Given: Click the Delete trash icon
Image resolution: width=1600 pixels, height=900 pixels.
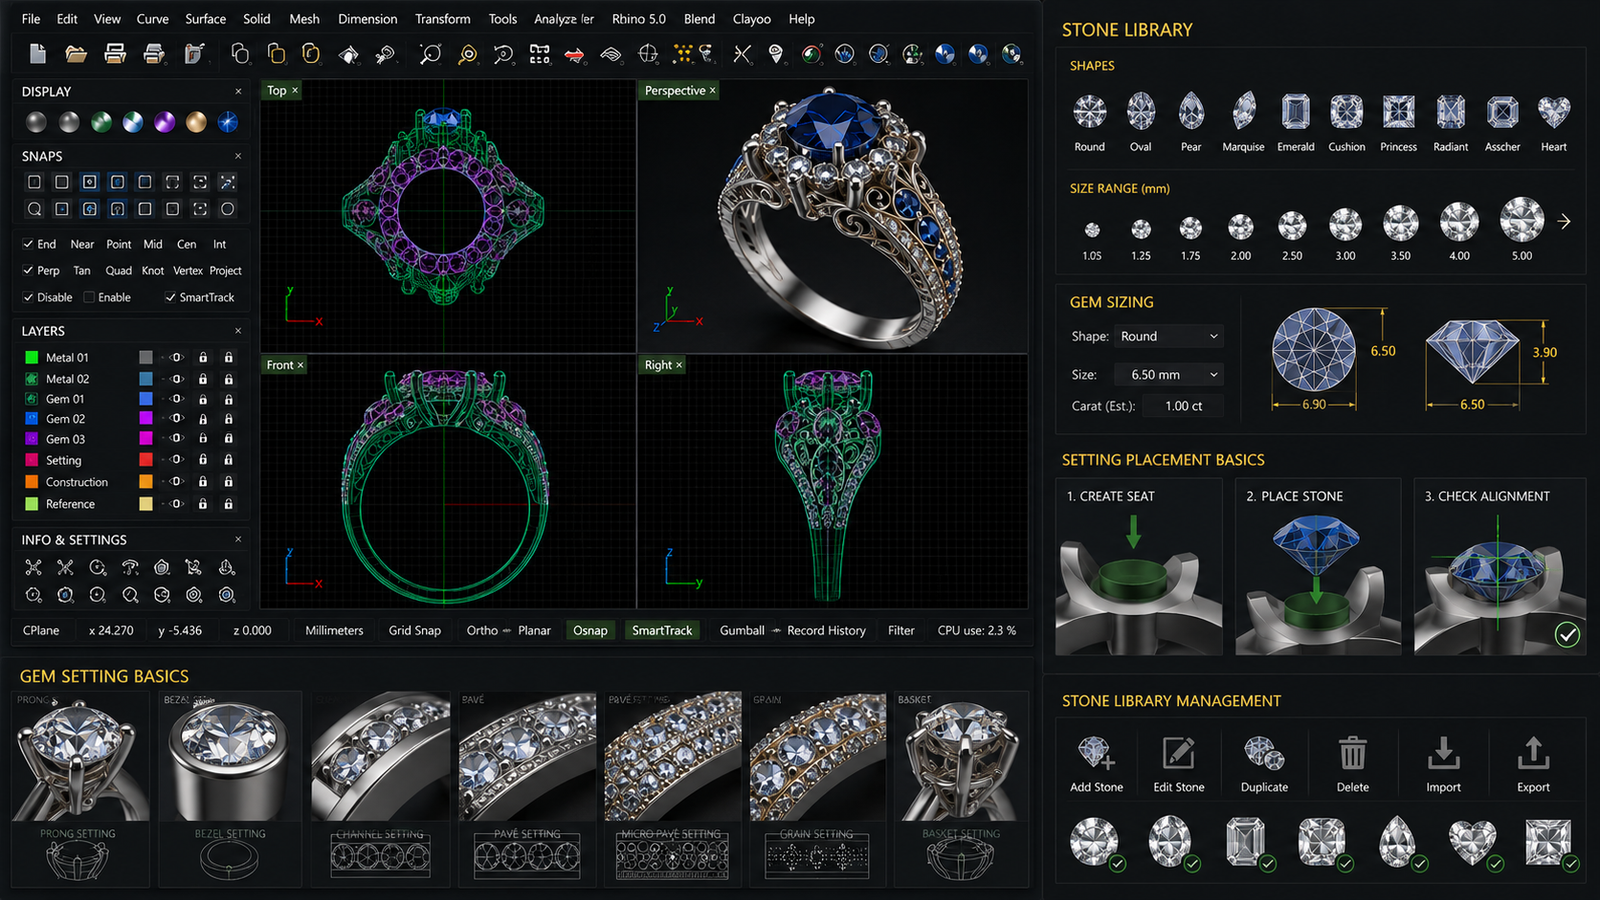Looking at the screenshot, I should (1352, 753).
